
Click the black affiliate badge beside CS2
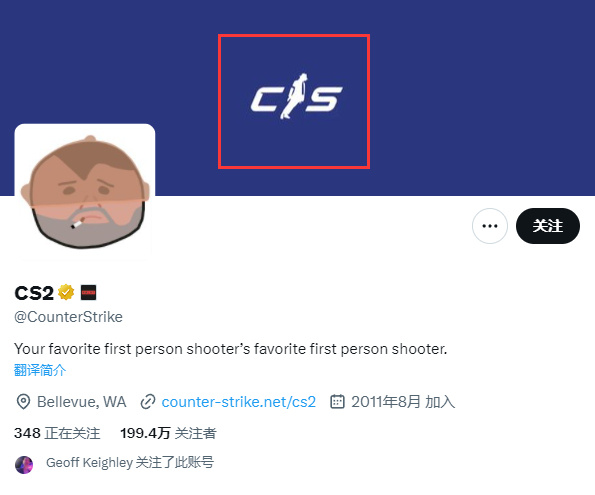[88, 292]
